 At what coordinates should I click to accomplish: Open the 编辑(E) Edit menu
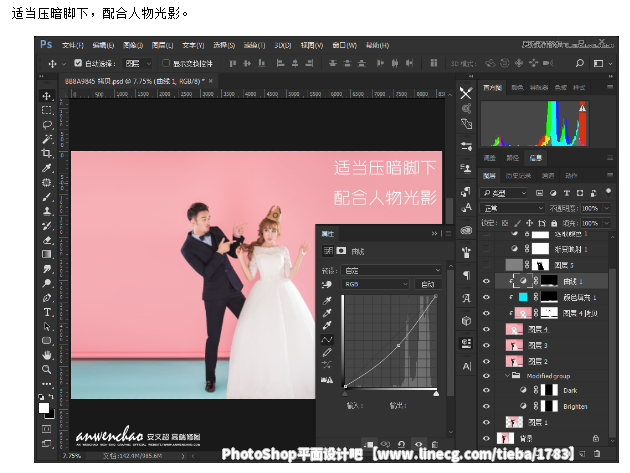pos(103,45)
